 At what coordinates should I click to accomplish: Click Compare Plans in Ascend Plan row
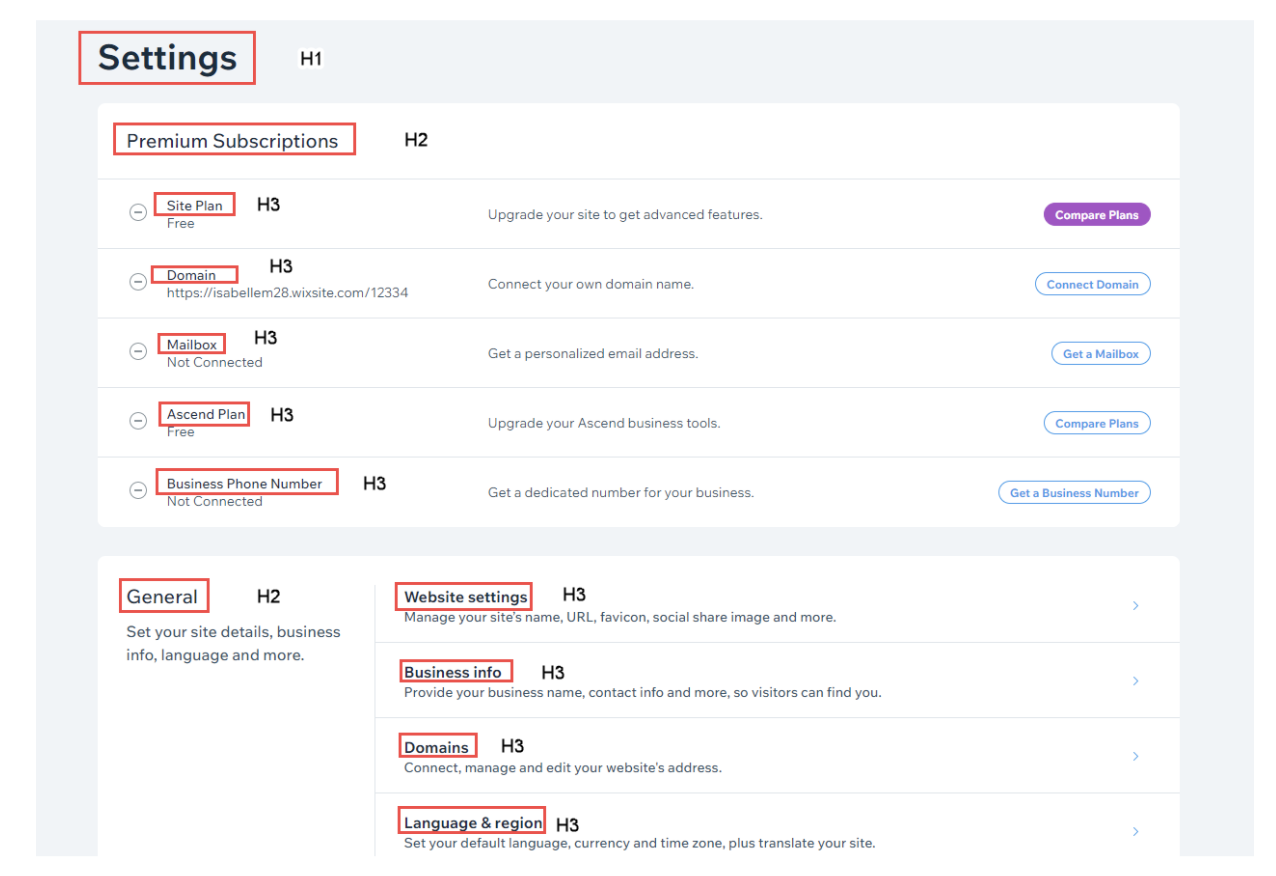click(x=1096, y=423)
